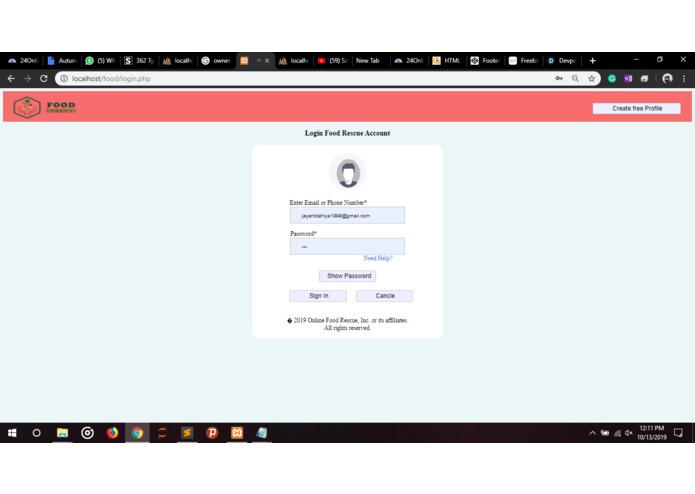
Task: Open the taskbar clock and date
Action: (652, 433)
